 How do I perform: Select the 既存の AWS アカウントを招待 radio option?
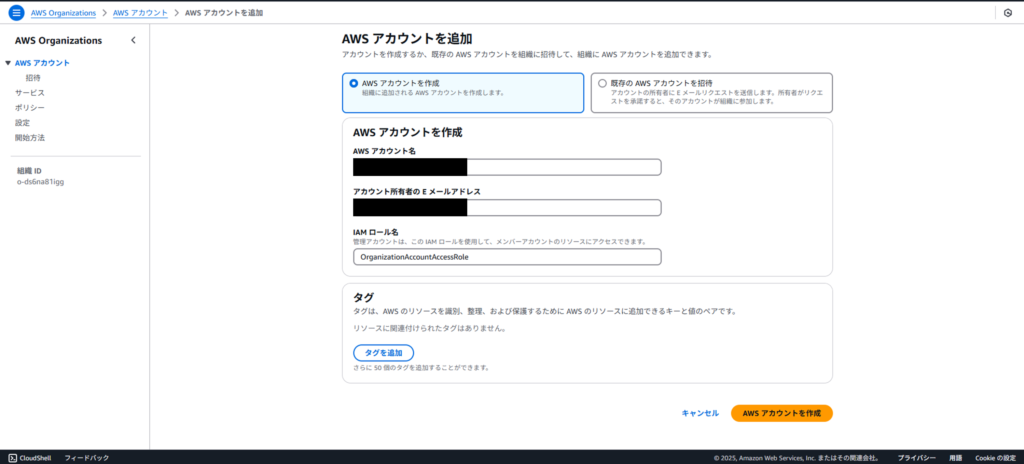pos(602,84)
